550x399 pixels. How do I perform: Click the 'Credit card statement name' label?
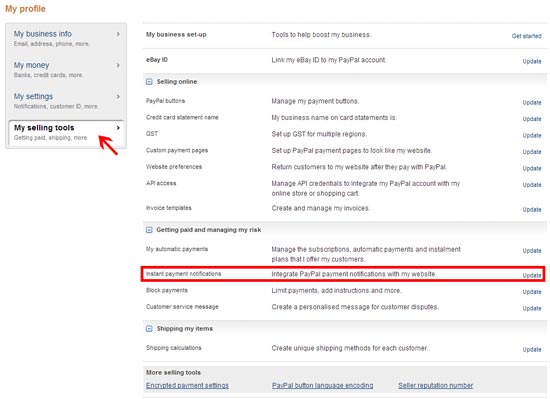182,117
